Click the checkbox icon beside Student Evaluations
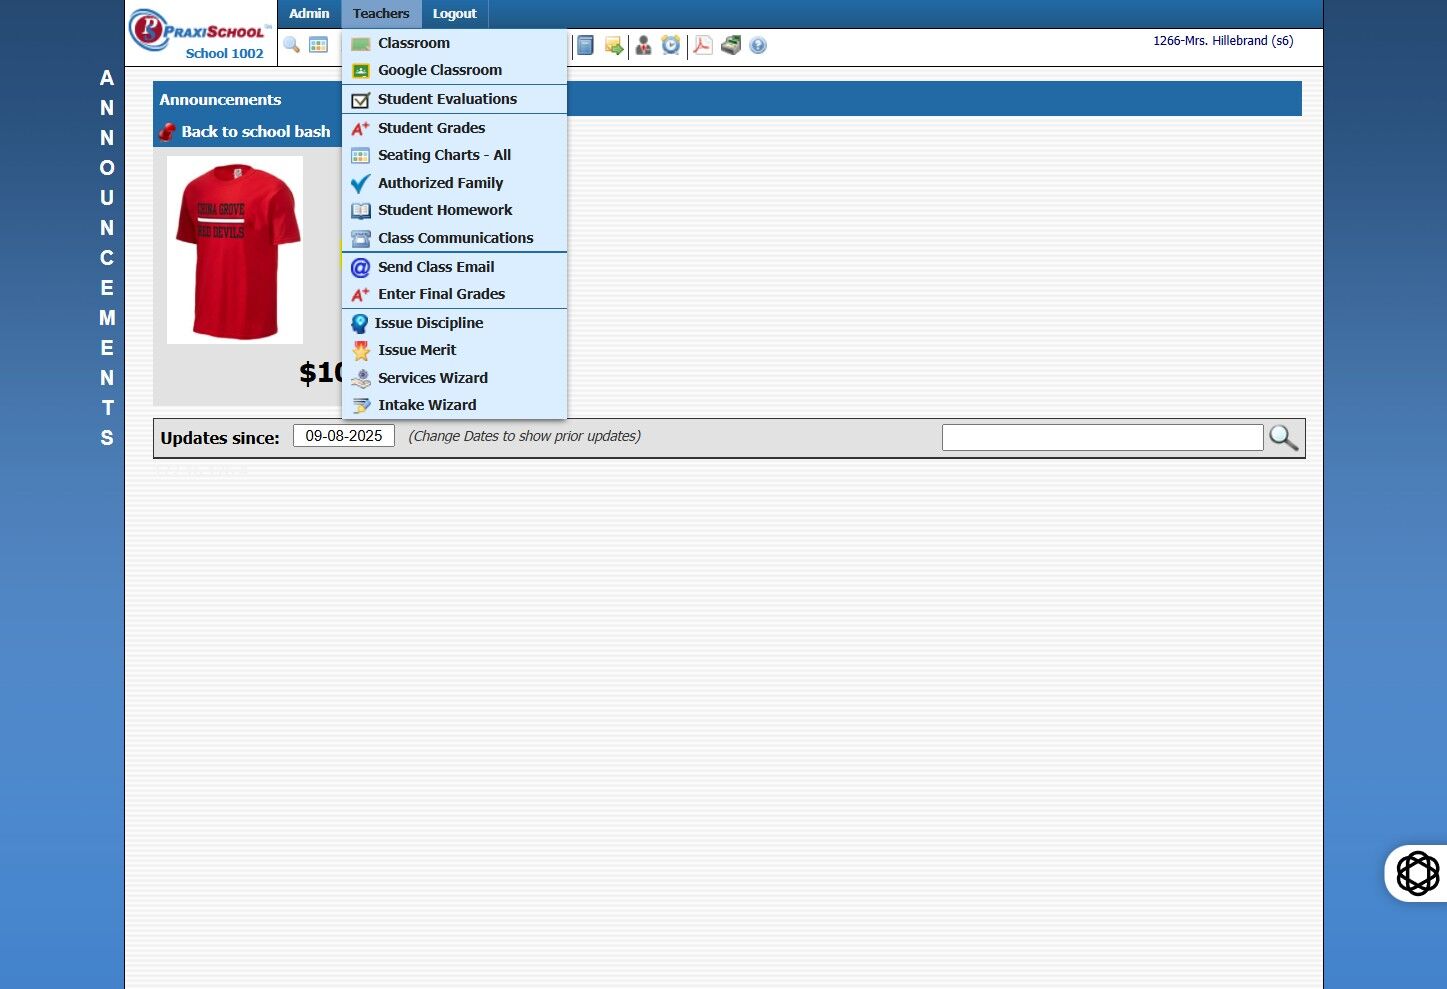This screenshot has width=1447, height=989. [361, 100]
